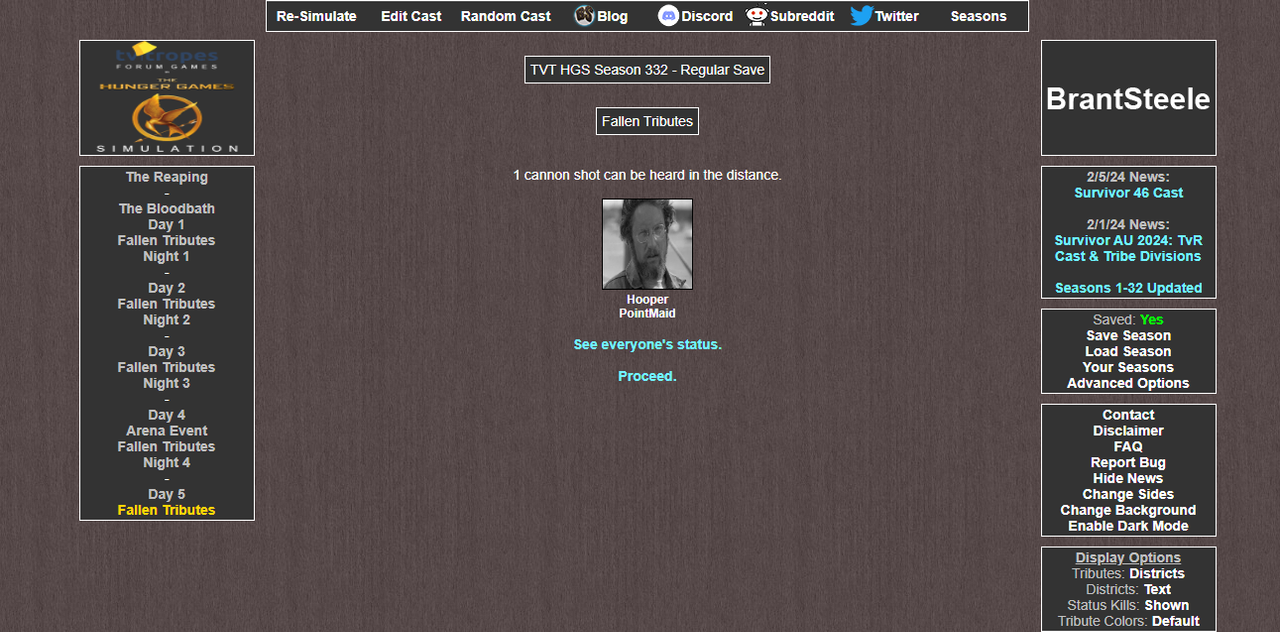
Task: Click the Discord logo icon
Action: [x=668, y=16]
